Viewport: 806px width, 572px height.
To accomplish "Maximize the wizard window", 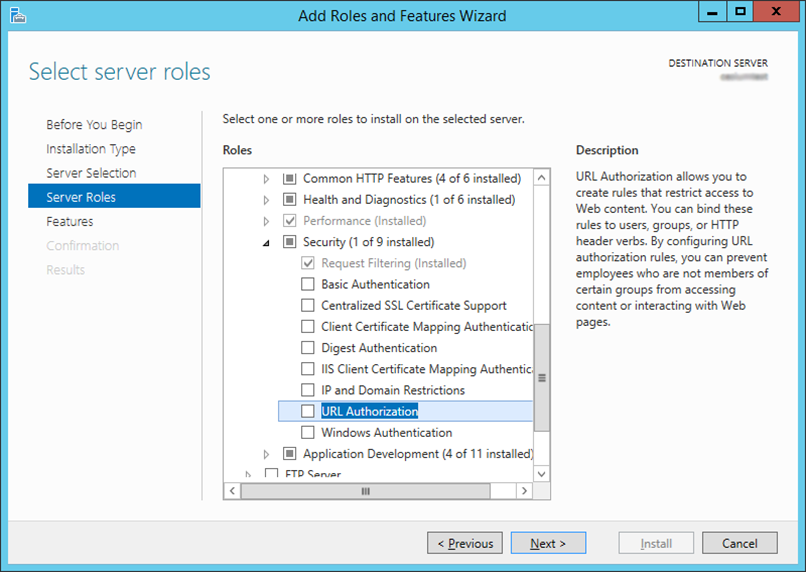I will coord(740,11).
